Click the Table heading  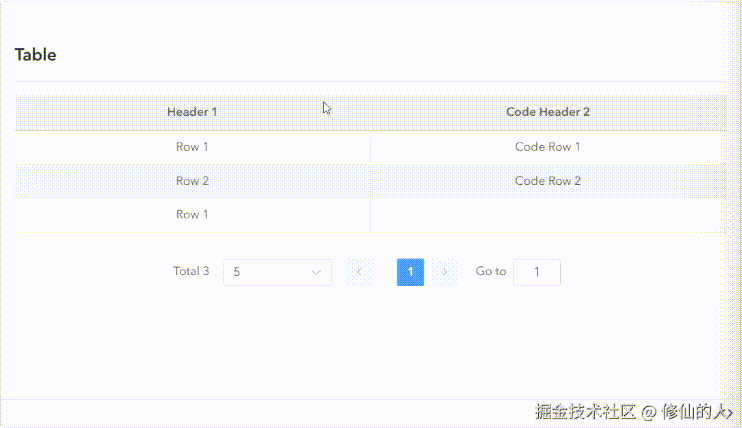click(x=35, y=55)
